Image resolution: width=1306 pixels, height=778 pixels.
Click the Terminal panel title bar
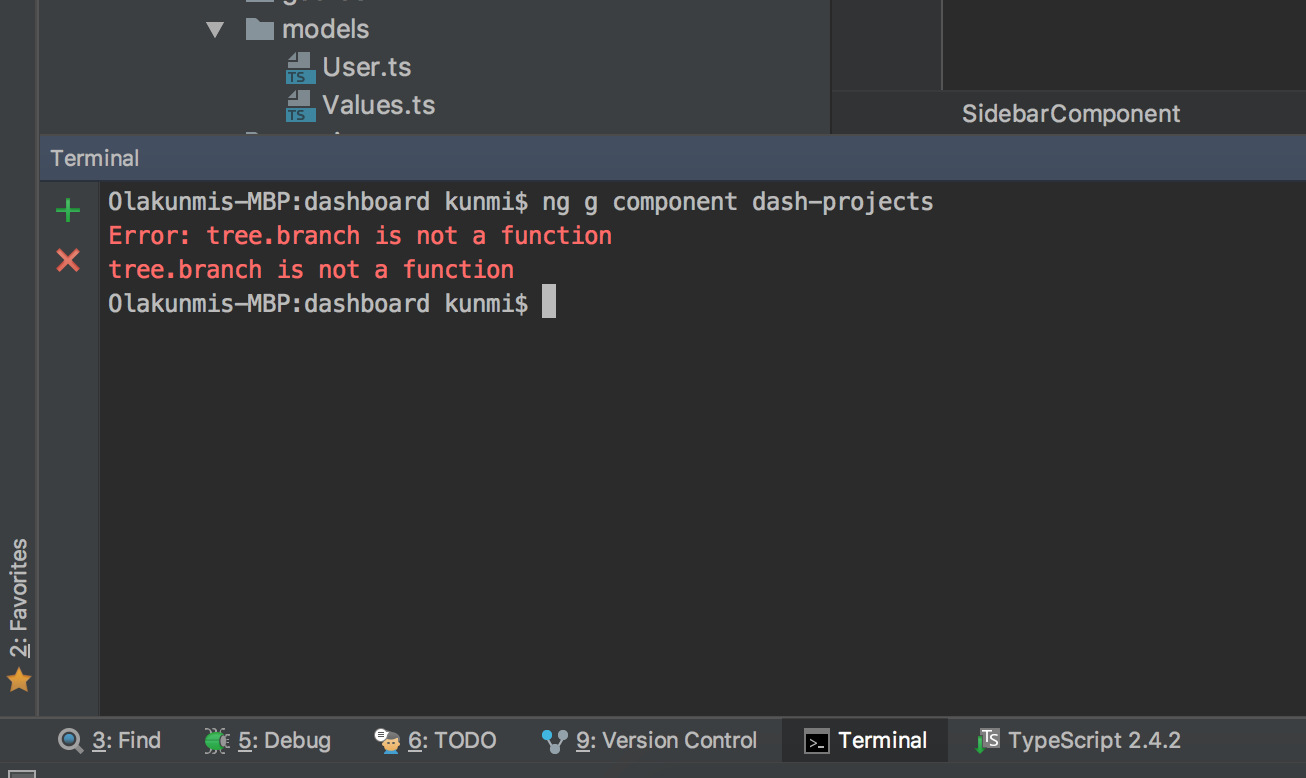[x=600, y=158]
